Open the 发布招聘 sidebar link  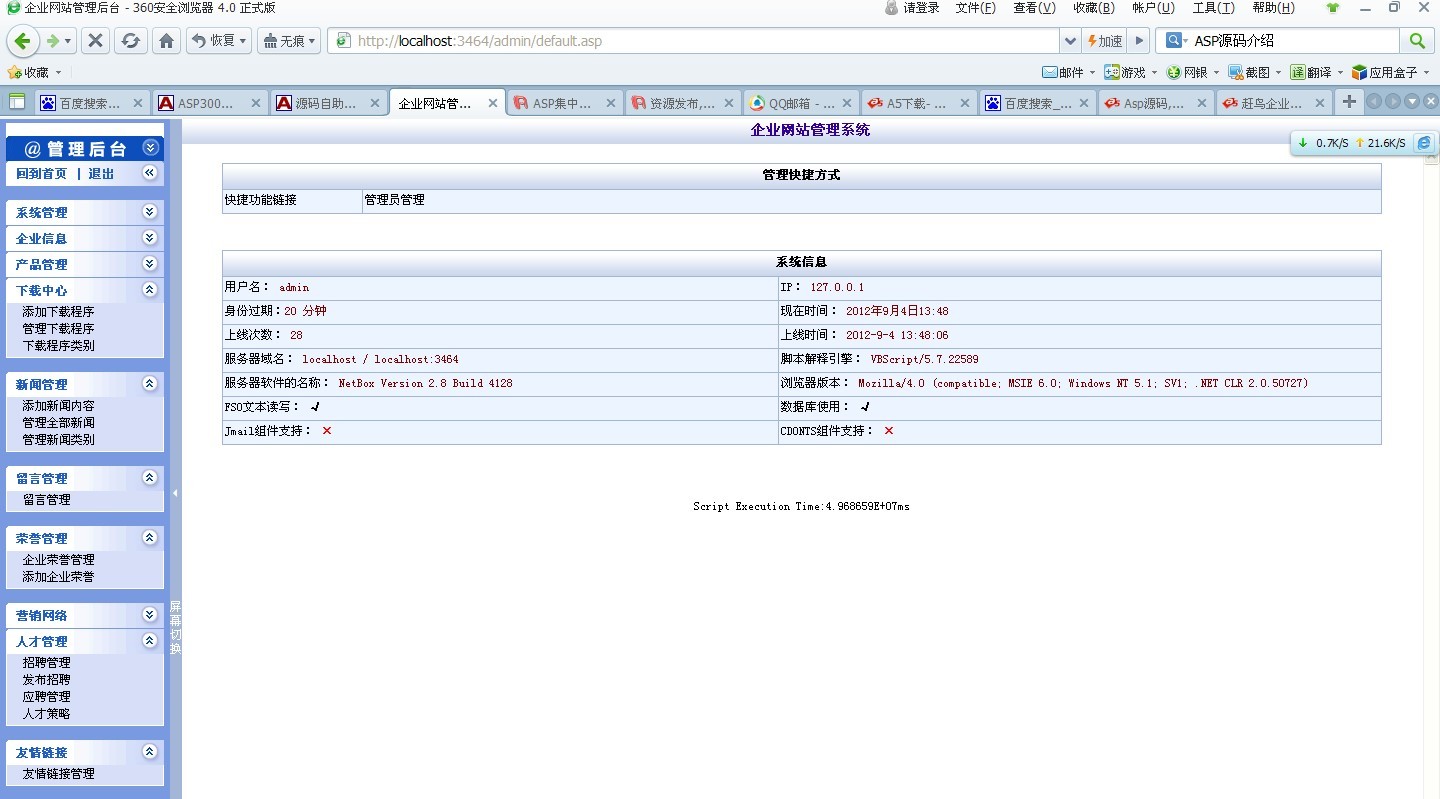tap(46, 680)
